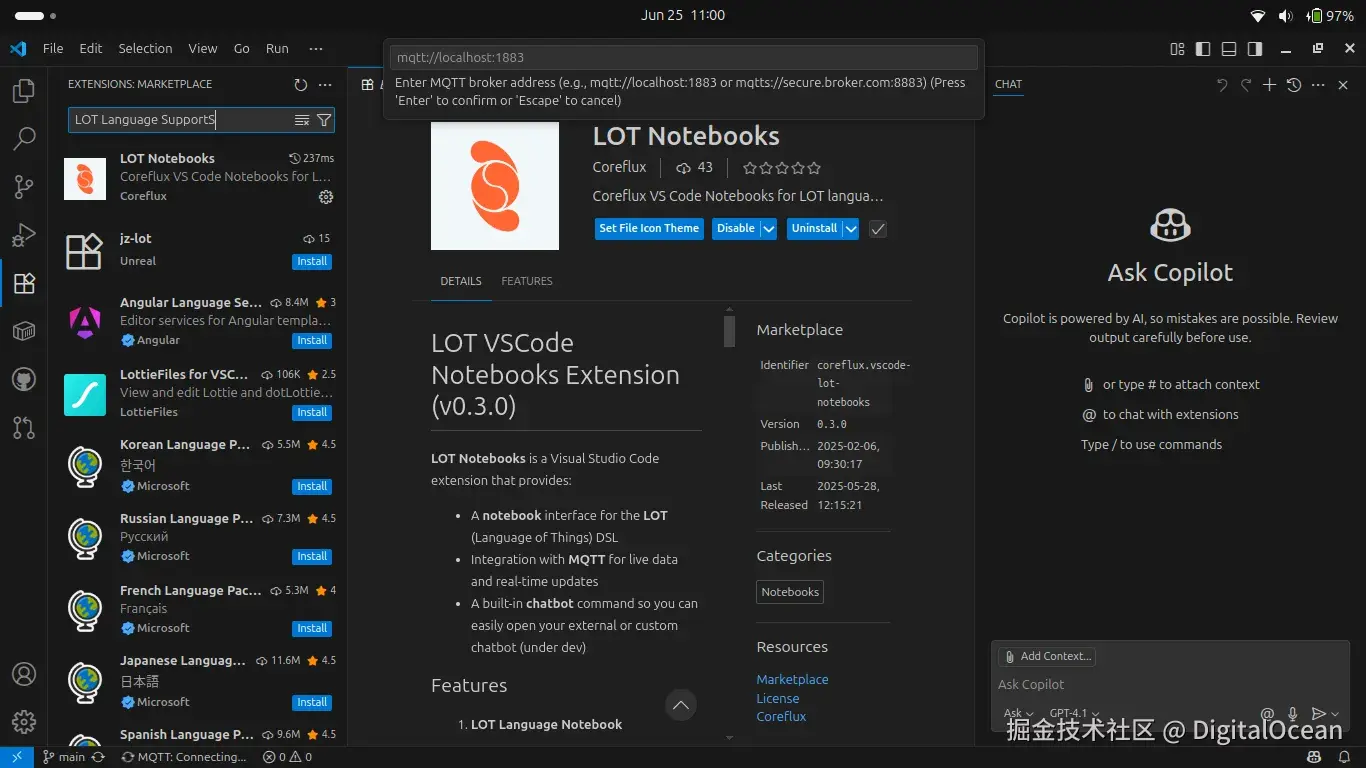Open the Run menu
The height and width of the screenshot is (768, 1366).
point(277,48)
